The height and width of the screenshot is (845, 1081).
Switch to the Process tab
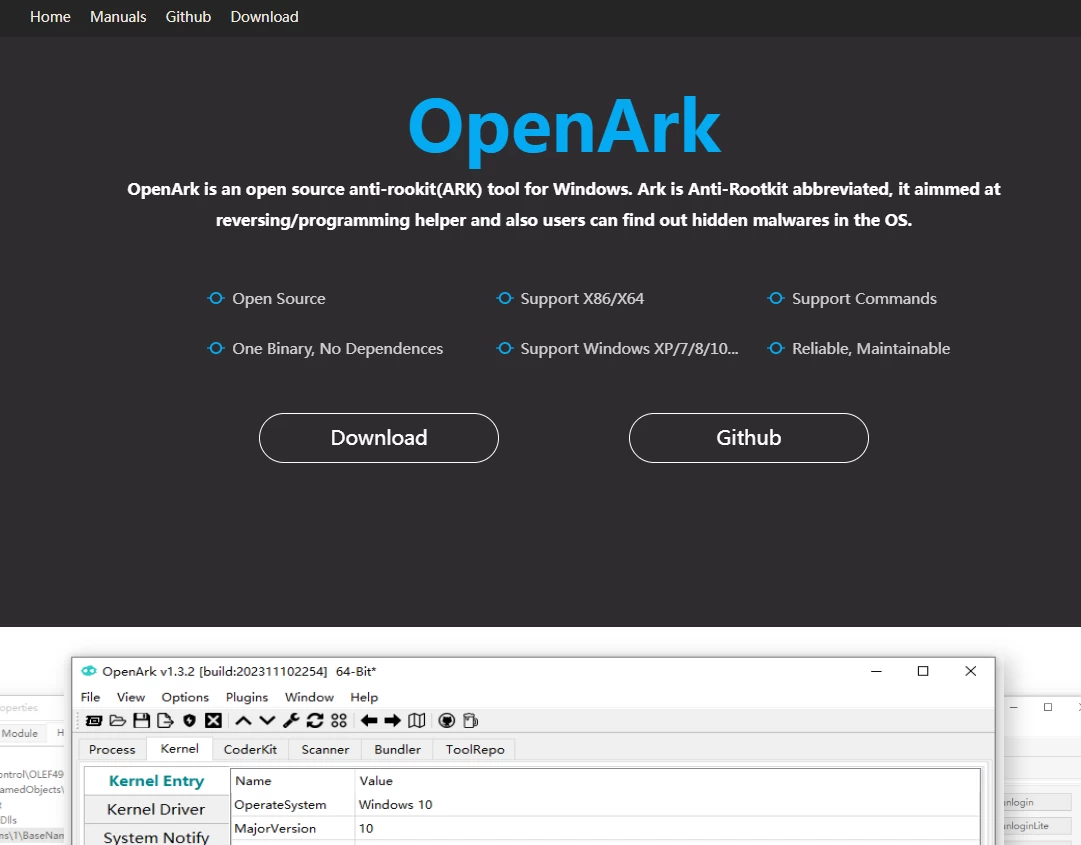coord(112,749)
